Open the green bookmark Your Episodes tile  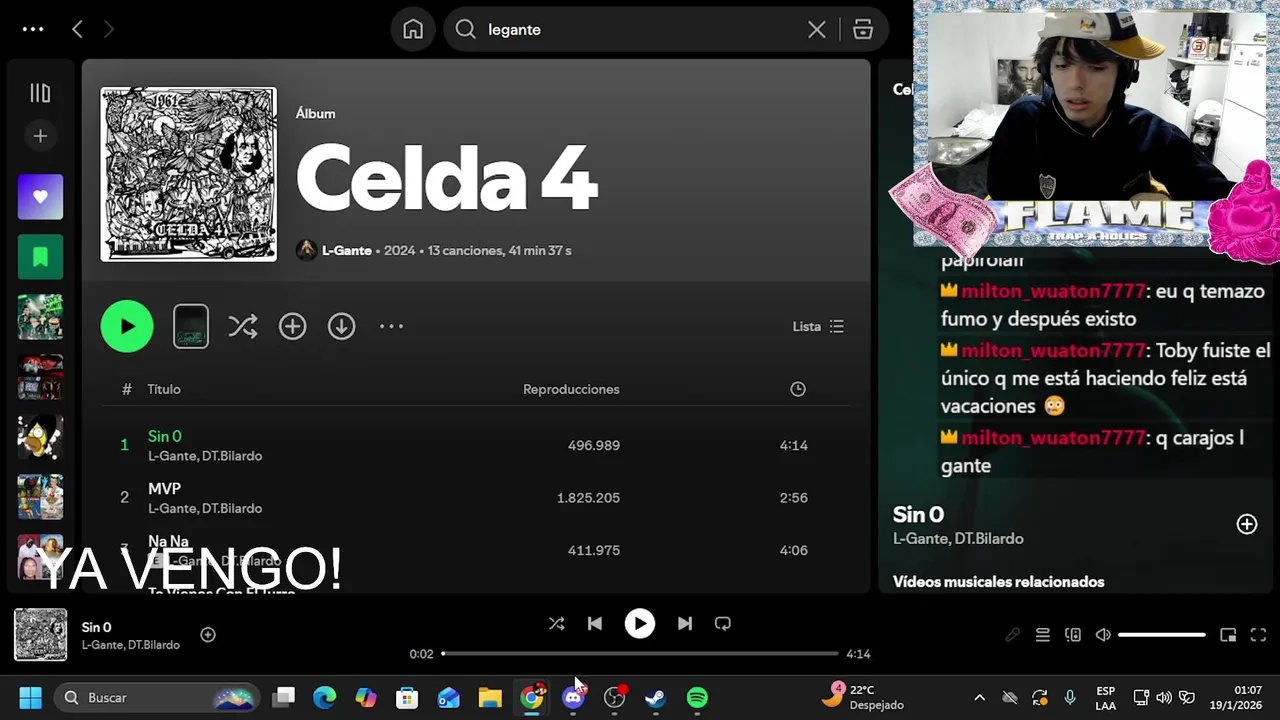pyautogui.click(x=40, y=257)
